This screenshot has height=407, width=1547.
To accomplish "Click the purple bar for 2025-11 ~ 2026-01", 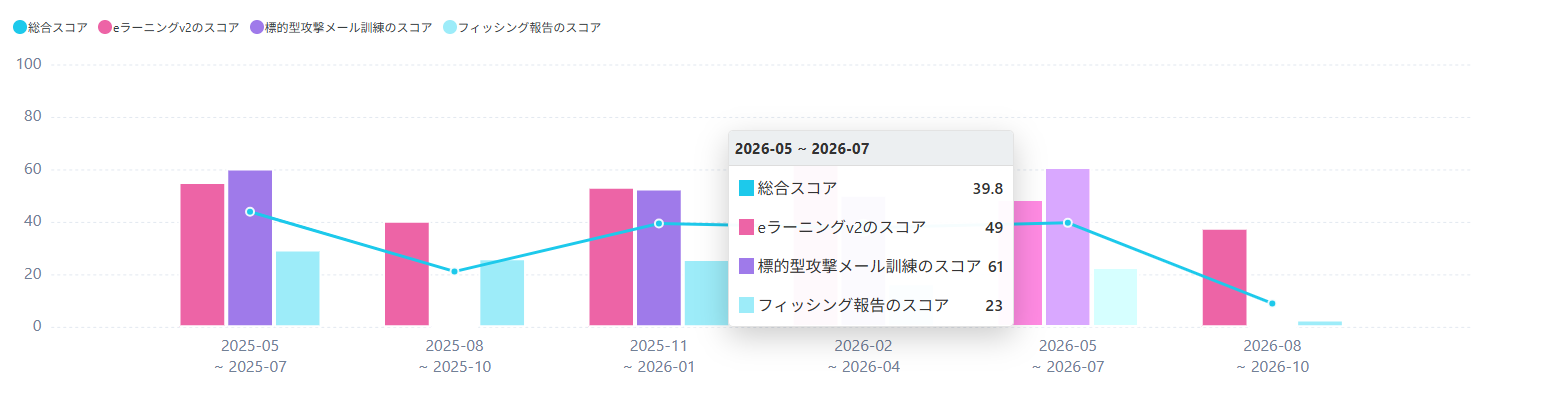I will [659, 258].
